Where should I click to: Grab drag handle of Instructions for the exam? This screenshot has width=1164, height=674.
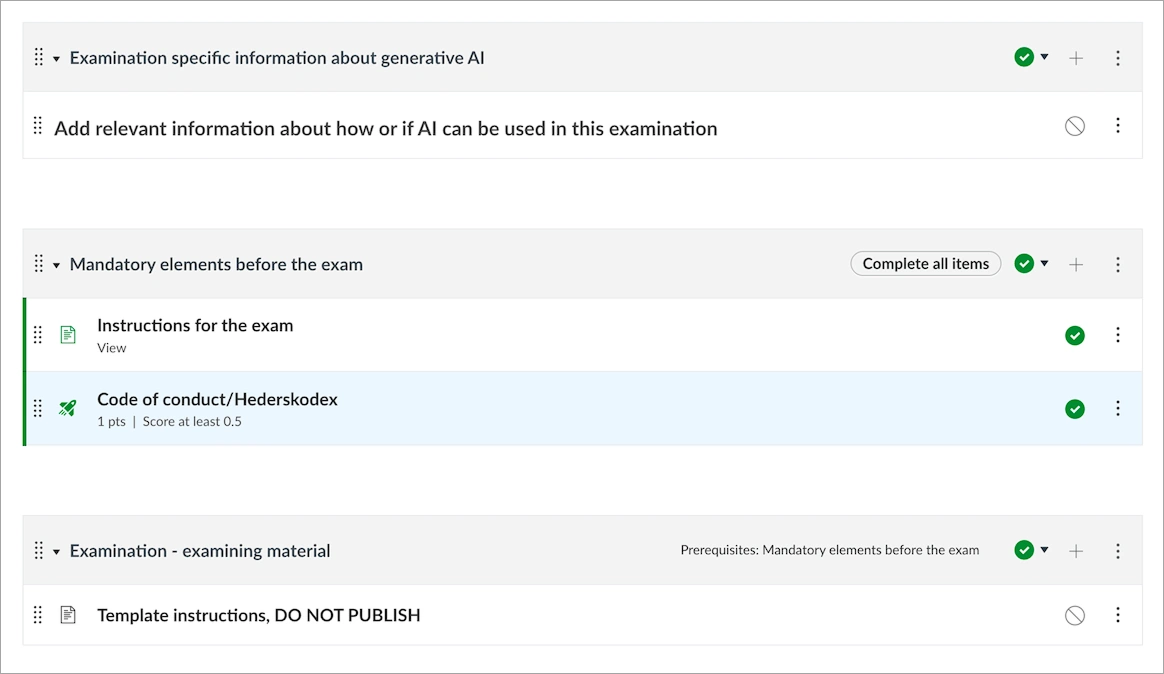(x=38, y=335)
